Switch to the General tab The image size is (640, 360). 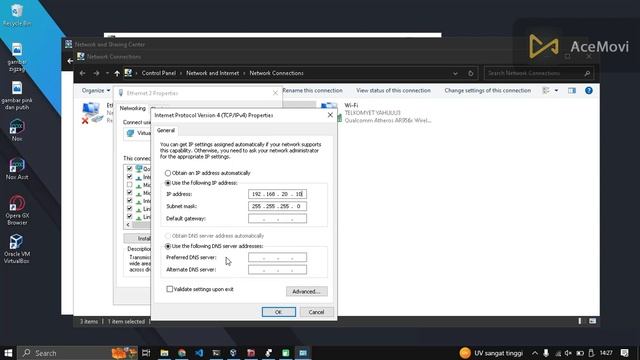coord(166,130)
